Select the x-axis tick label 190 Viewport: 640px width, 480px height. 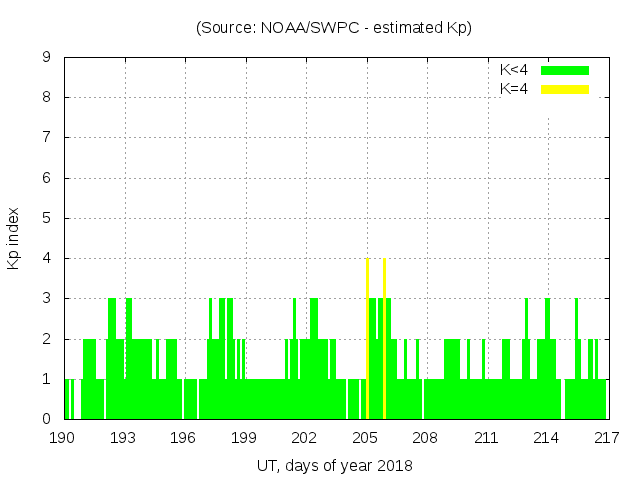pyautogui.click(x=63, y=437)
